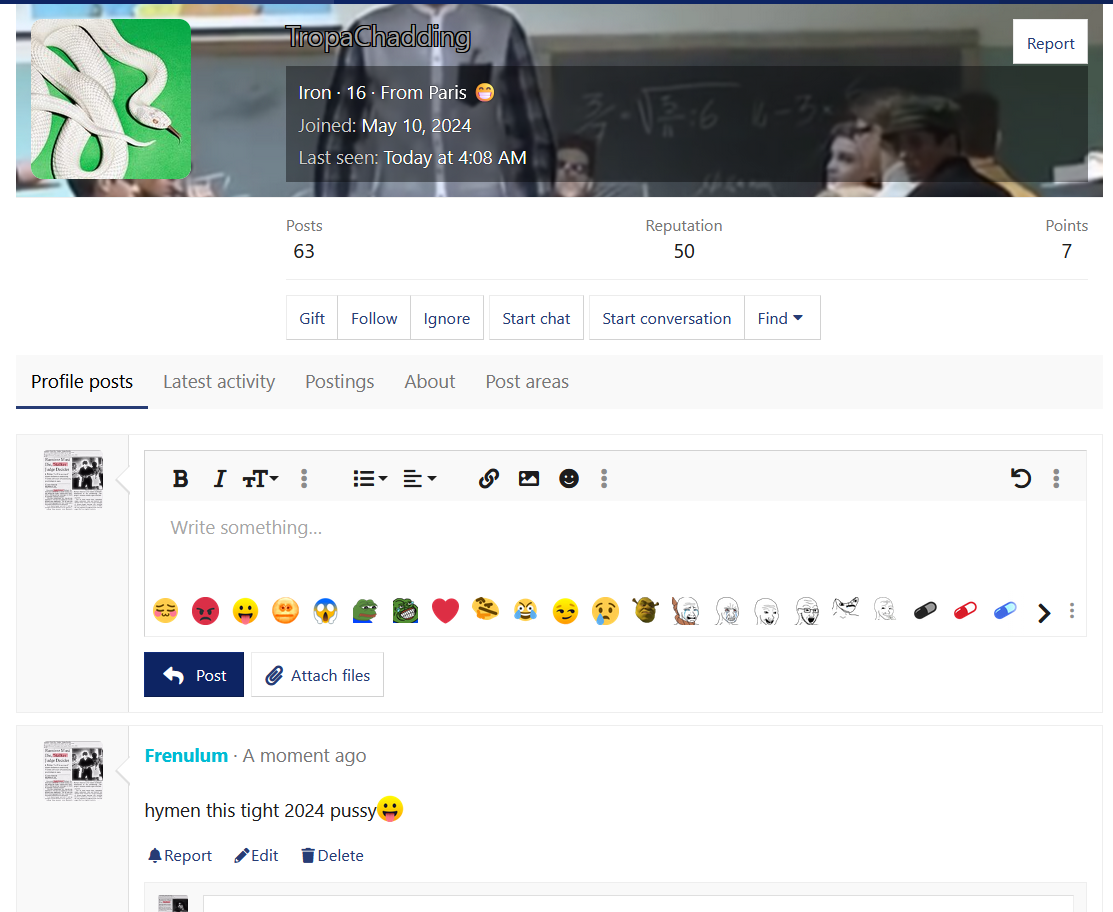Select the Shrek emoji
1113x912 pixels.
click(645, 610)
